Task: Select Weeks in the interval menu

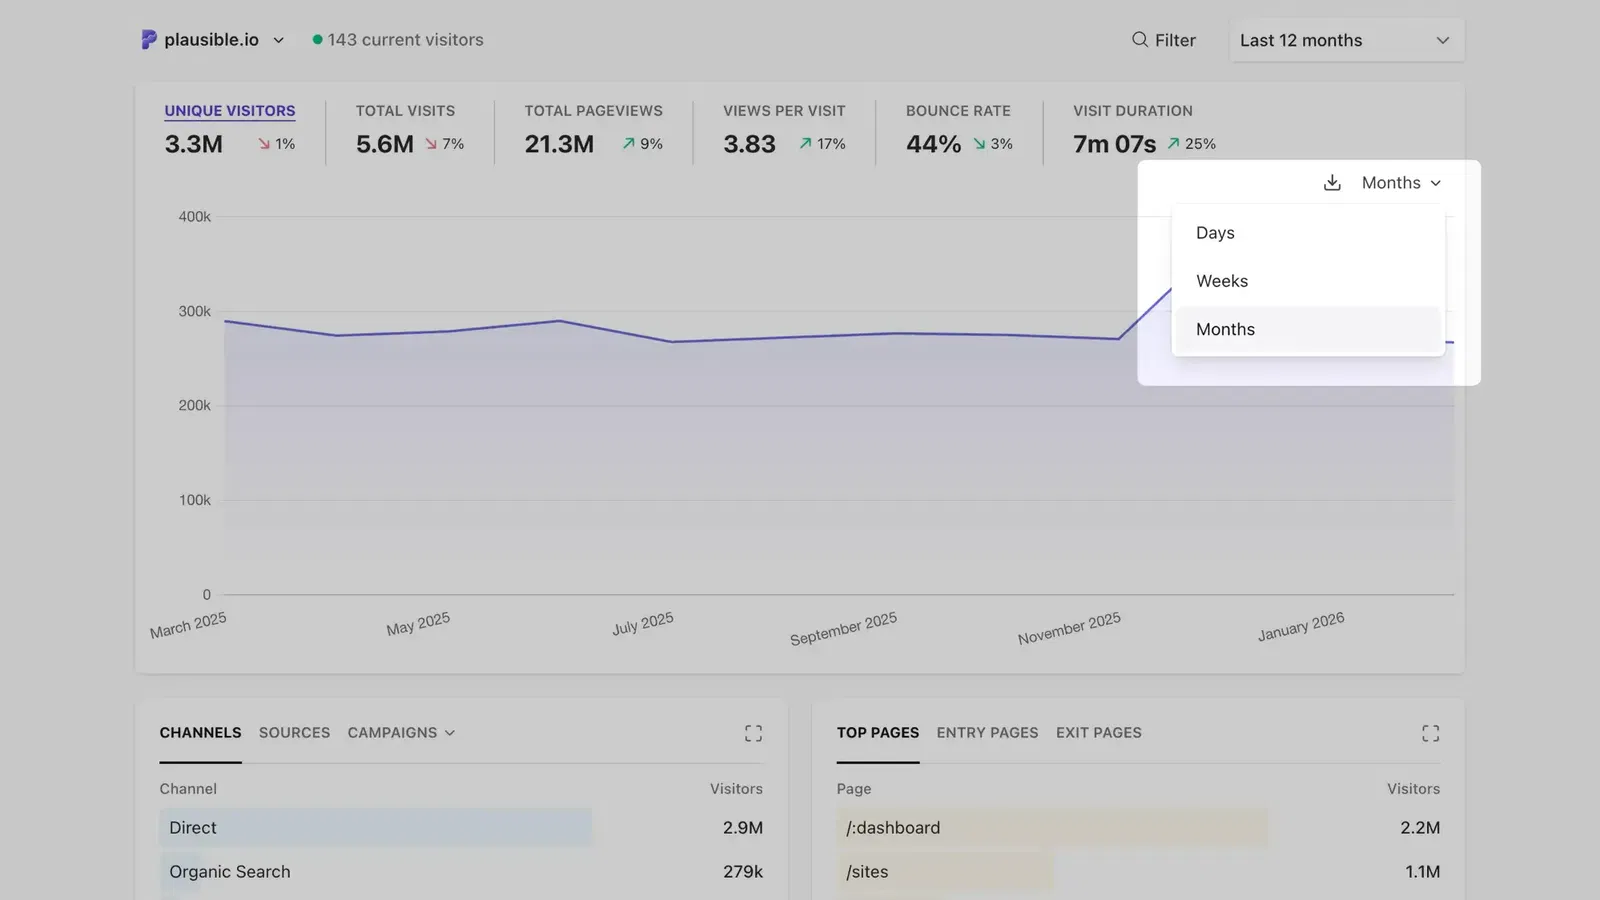Action: pos(1221,281)
